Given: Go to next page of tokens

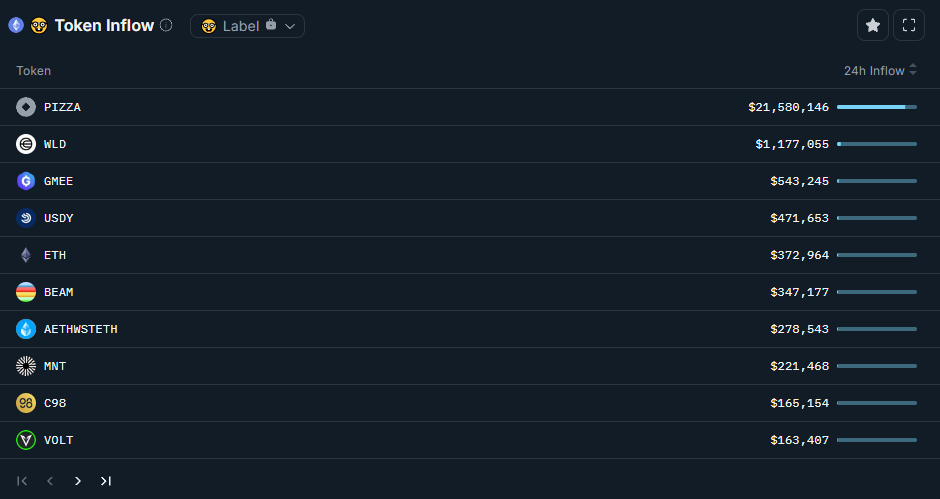Looking at the screenshot, I should coord(78,481).
